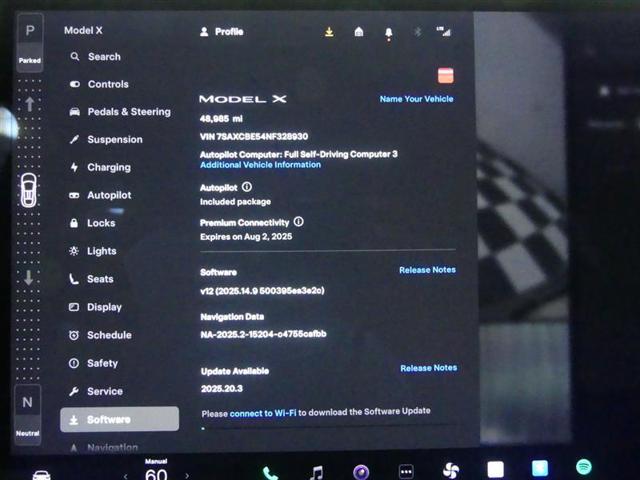This screenshot has width=640, height=480.
Task: Open Release Notes for current software
Action: (427, 270)
